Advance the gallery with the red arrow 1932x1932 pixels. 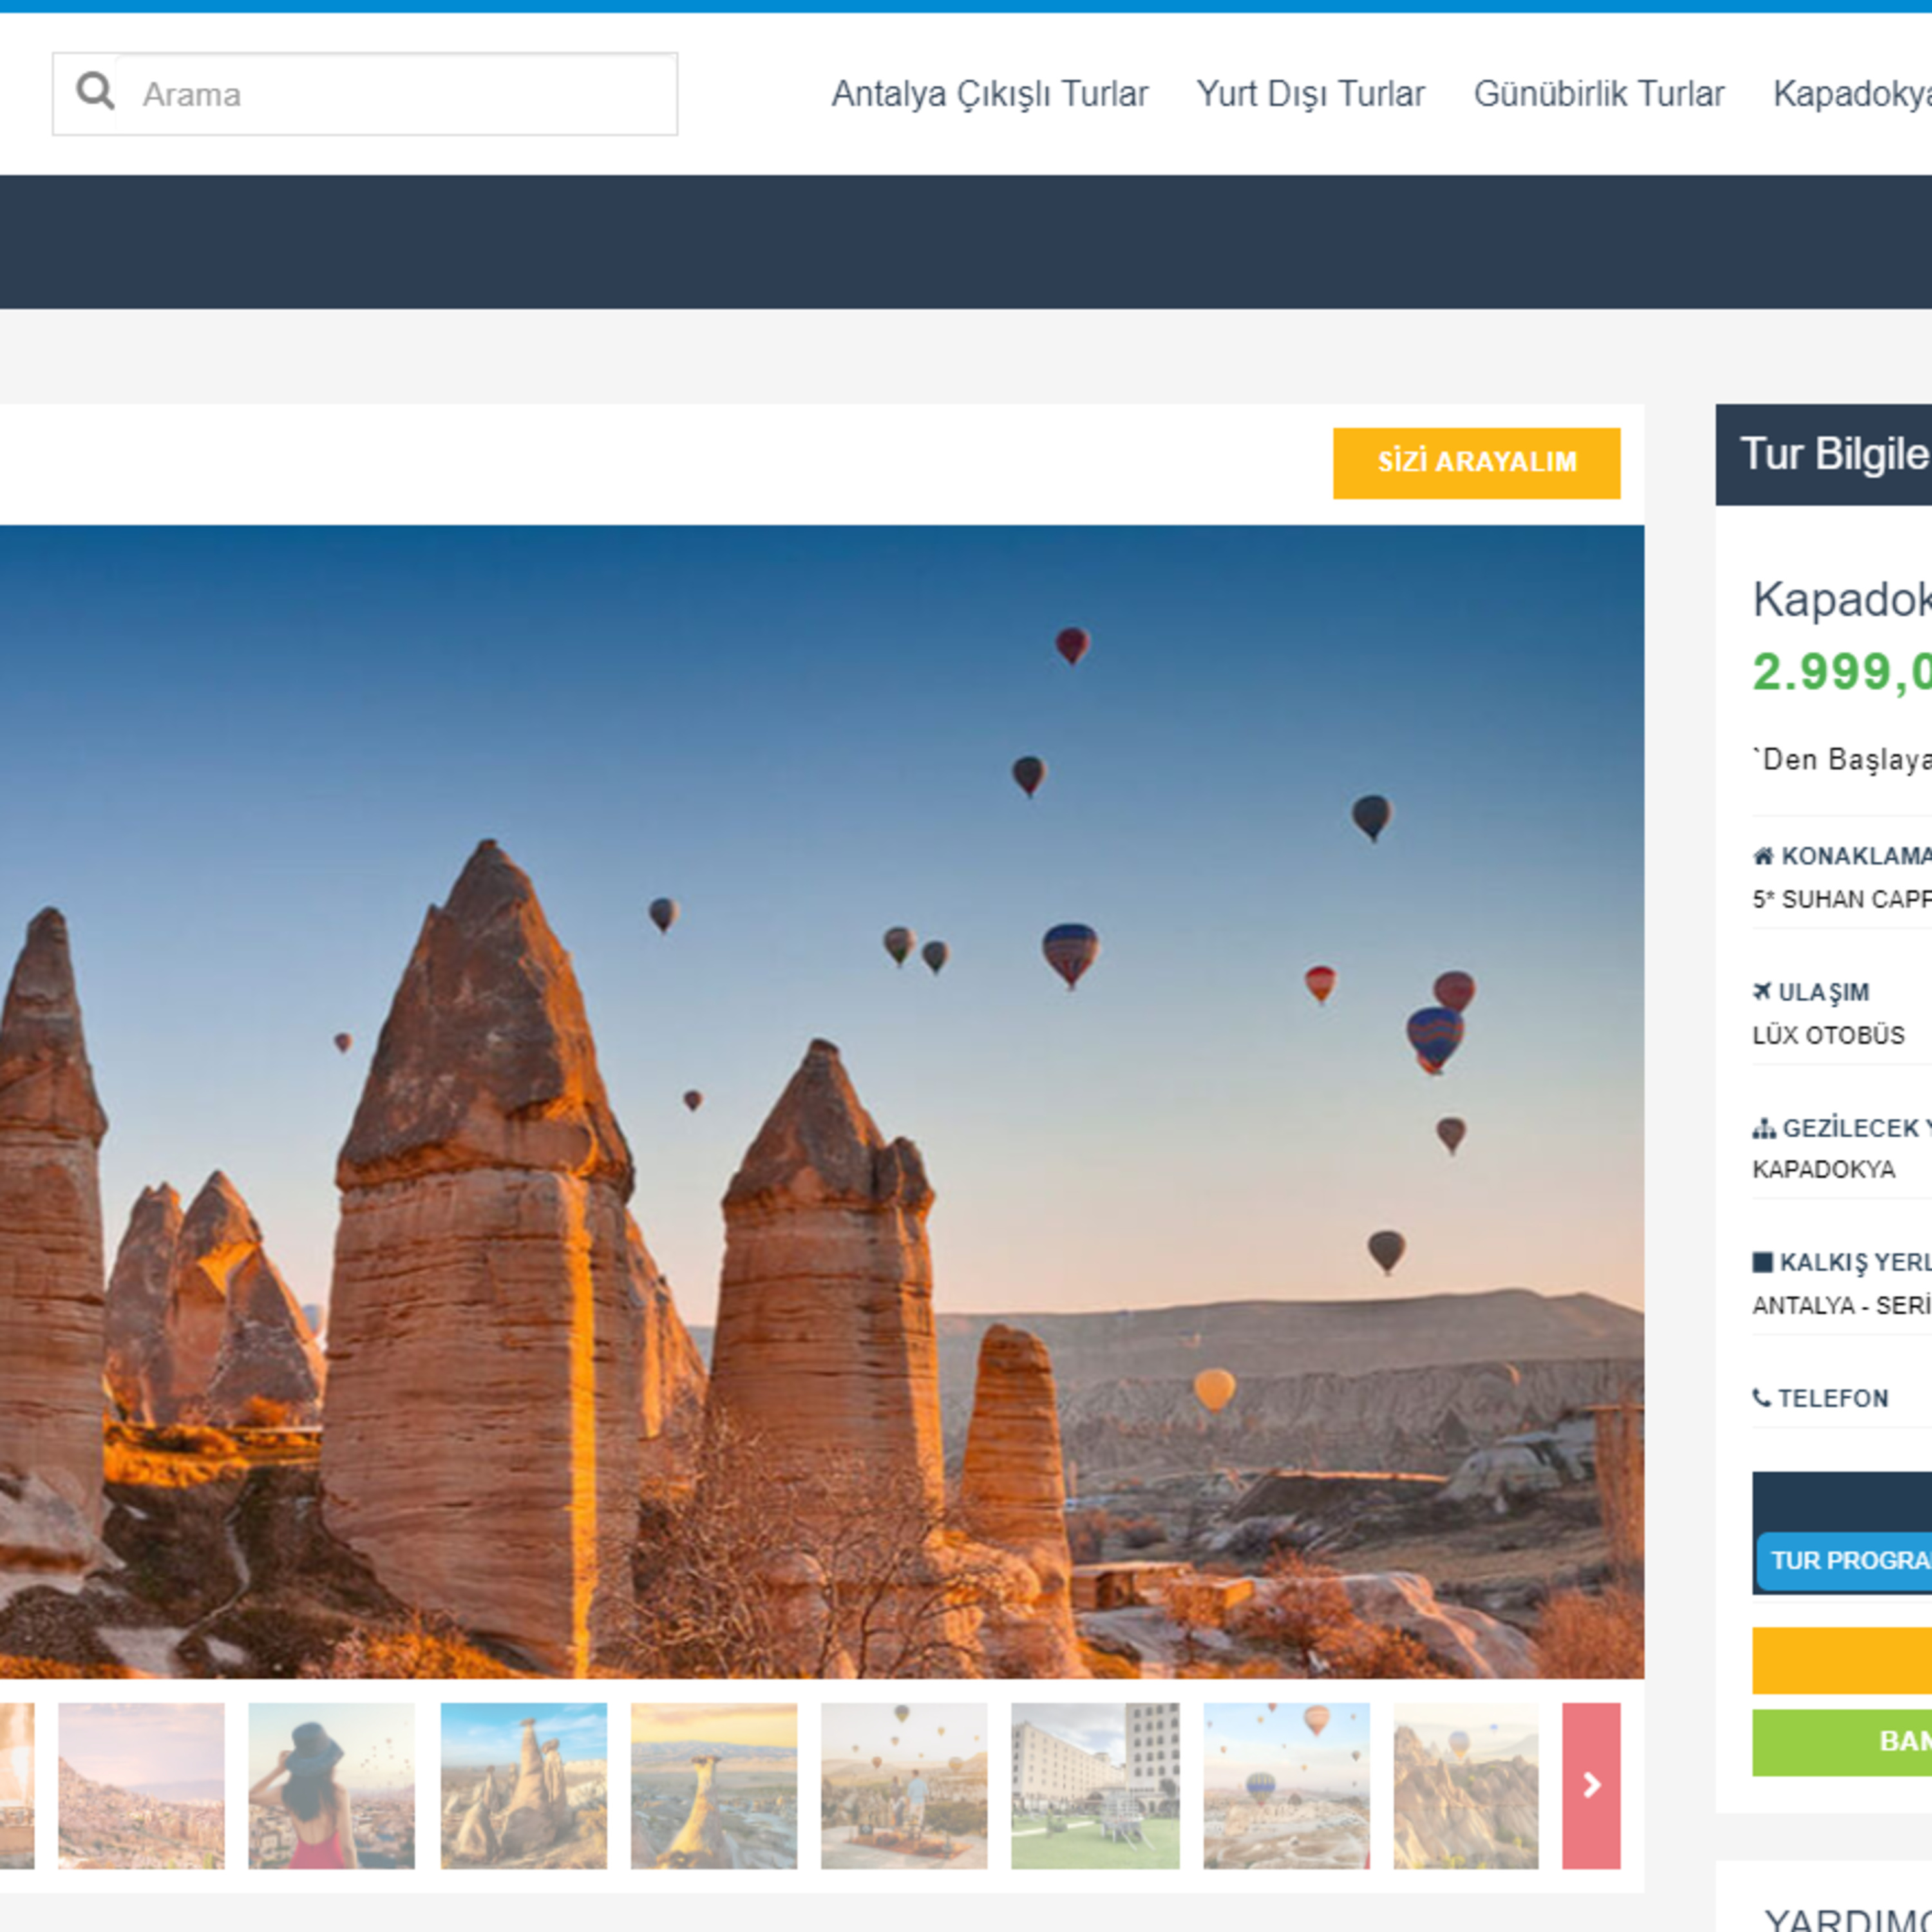point(1591,1785)
